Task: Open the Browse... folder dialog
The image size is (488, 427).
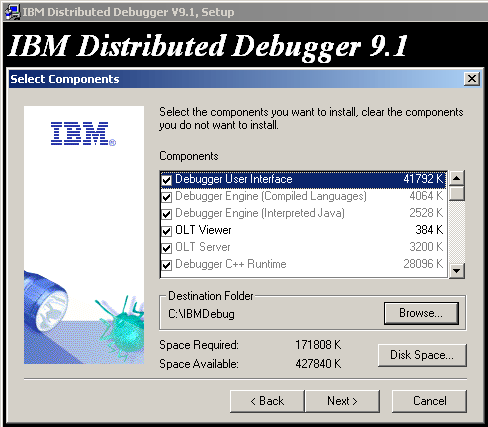Action: 421,313
